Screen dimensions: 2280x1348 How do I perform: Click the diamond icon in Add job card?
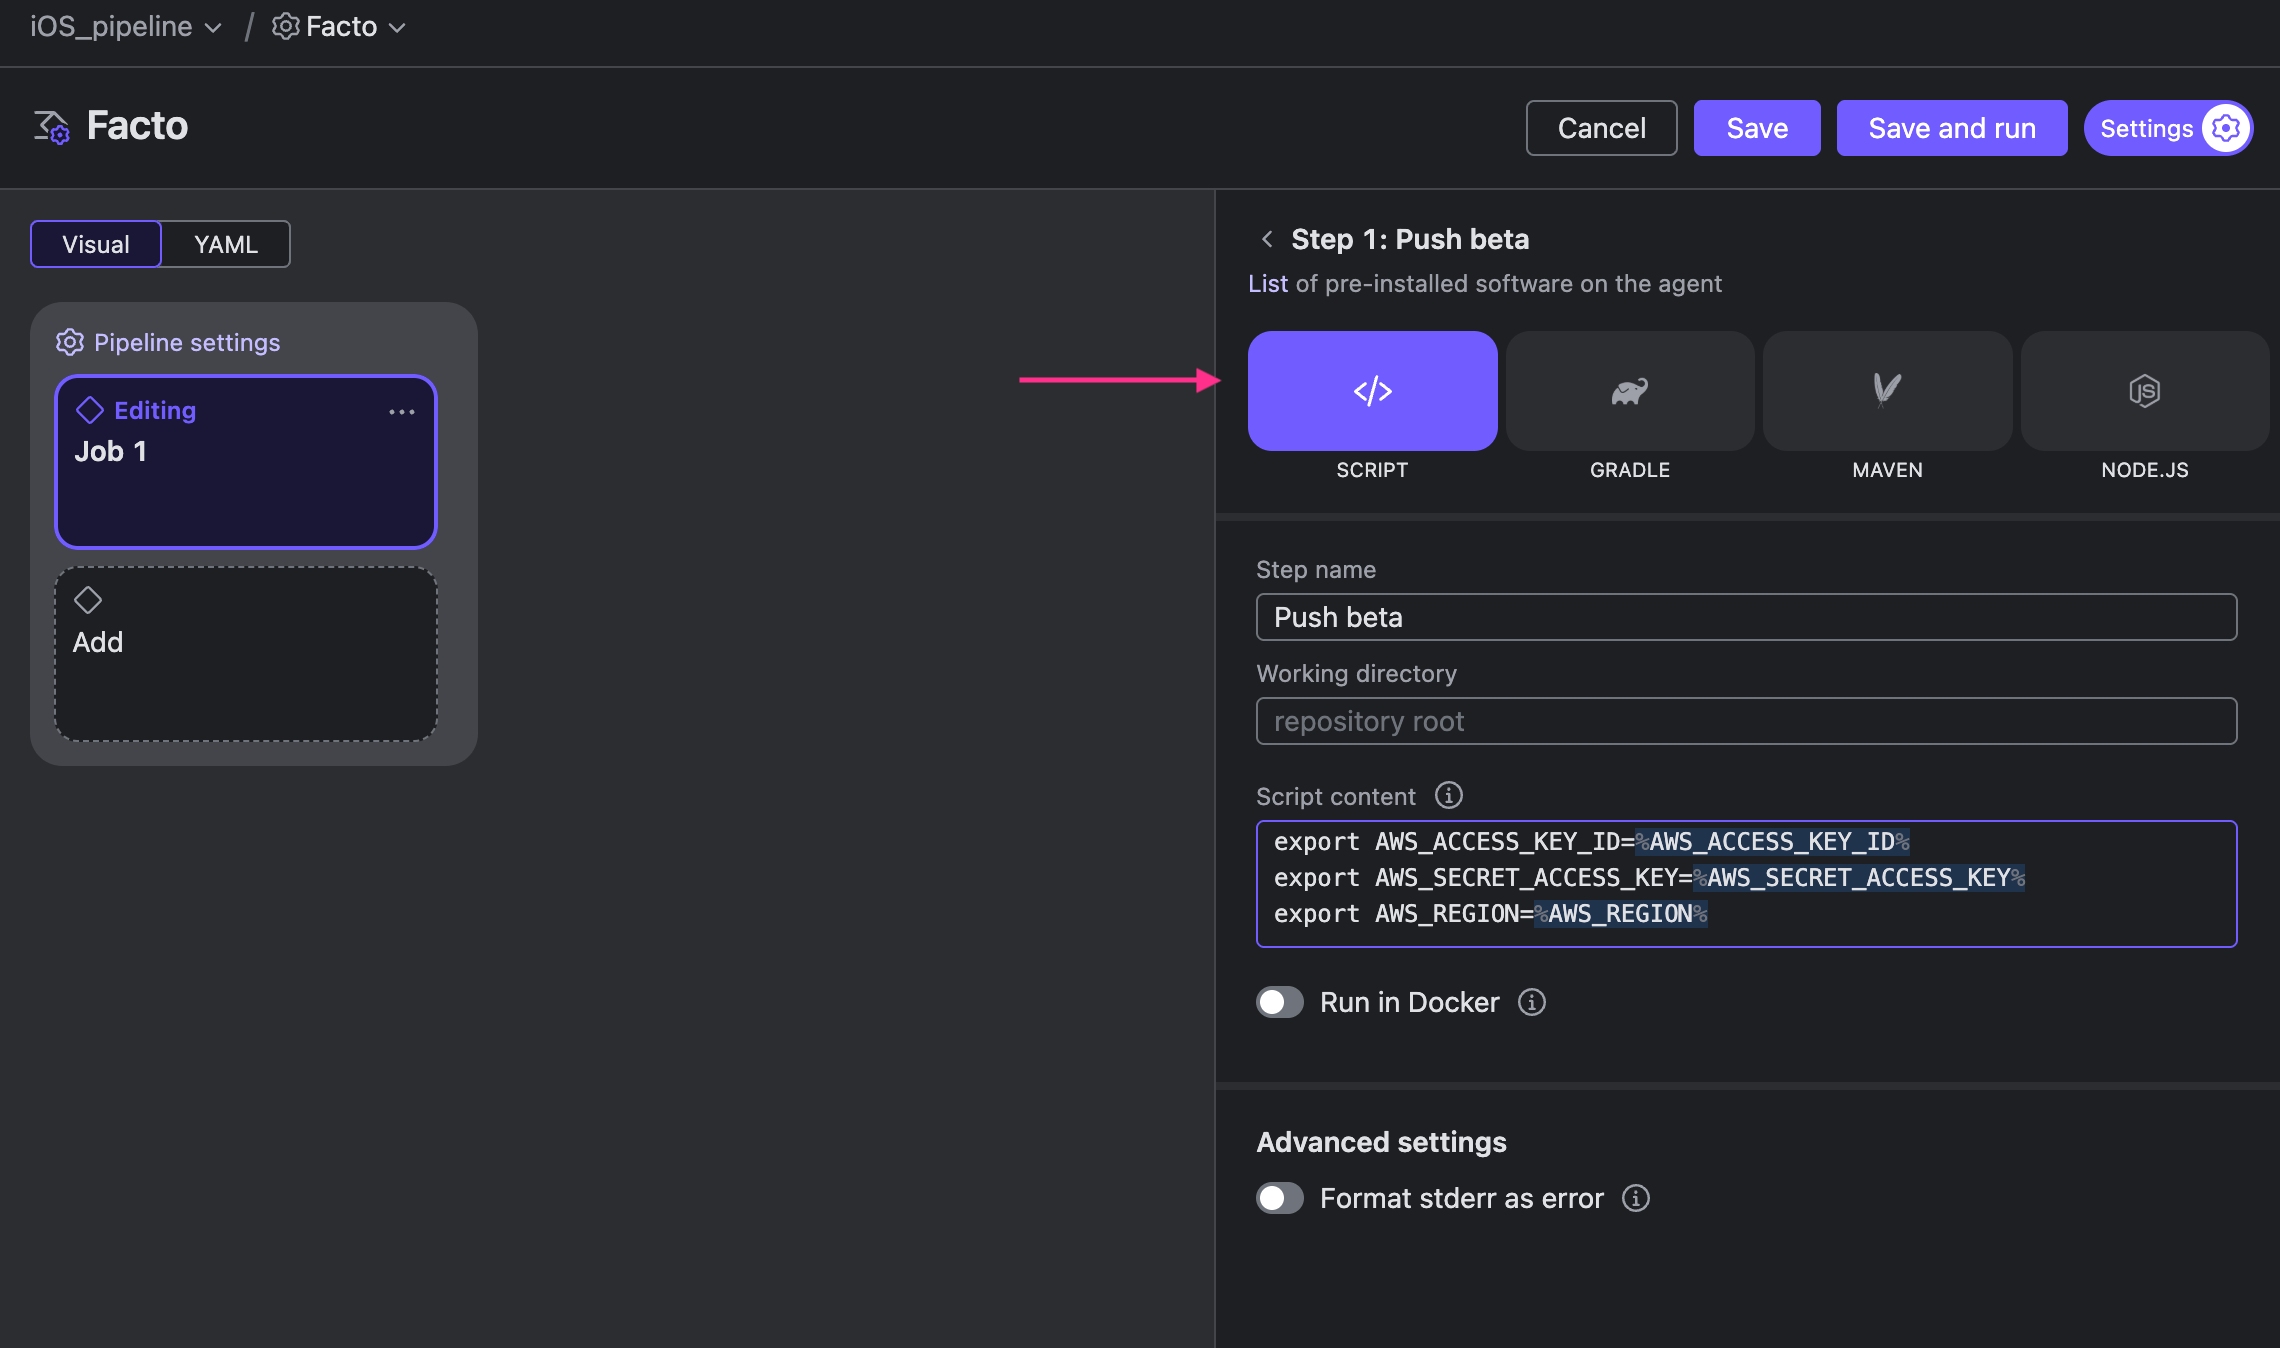(88, 600)
